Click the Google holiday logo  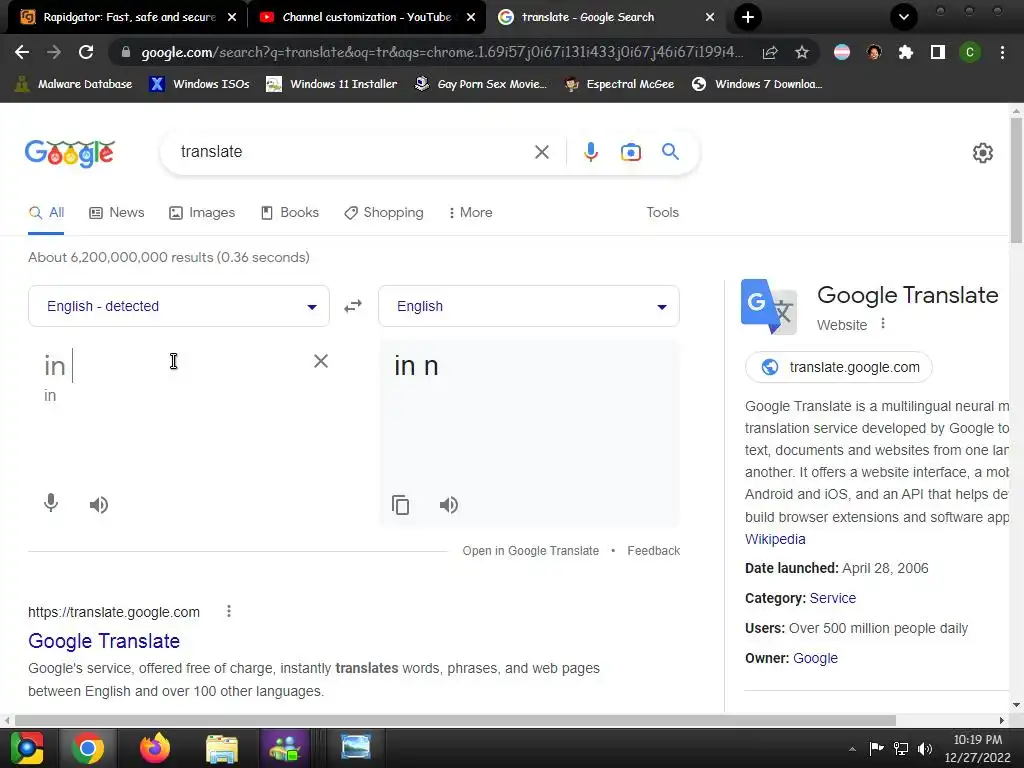point(70,153)
